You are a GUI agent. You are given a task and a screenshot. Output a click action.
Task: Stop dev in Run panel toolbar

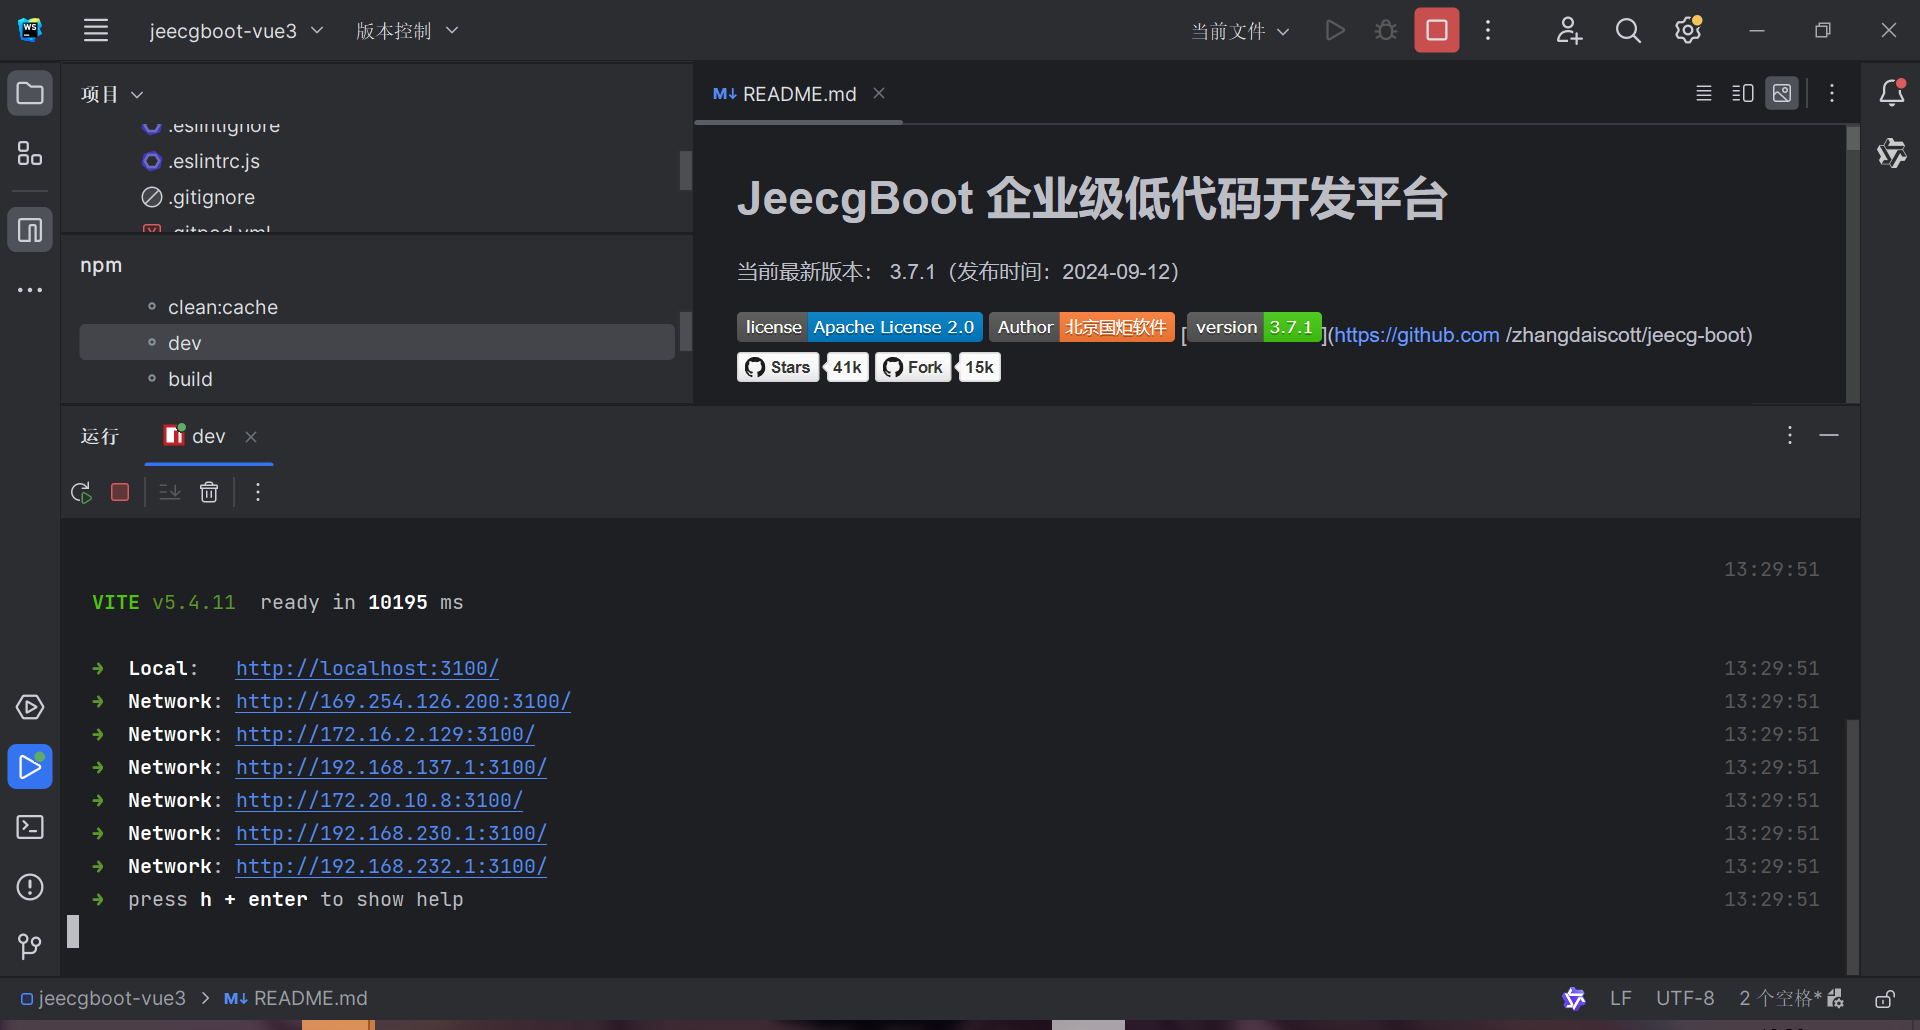(x=120, y=492)
